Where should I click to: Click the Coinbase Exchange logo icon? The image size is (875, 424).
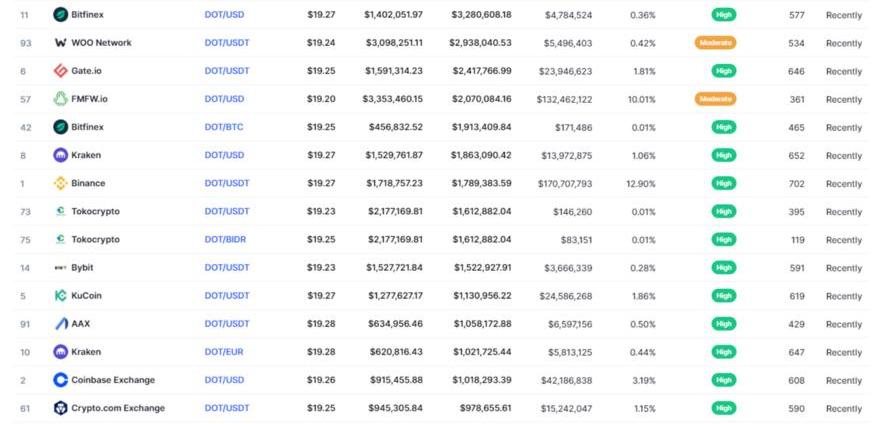(x=61, y=380)
